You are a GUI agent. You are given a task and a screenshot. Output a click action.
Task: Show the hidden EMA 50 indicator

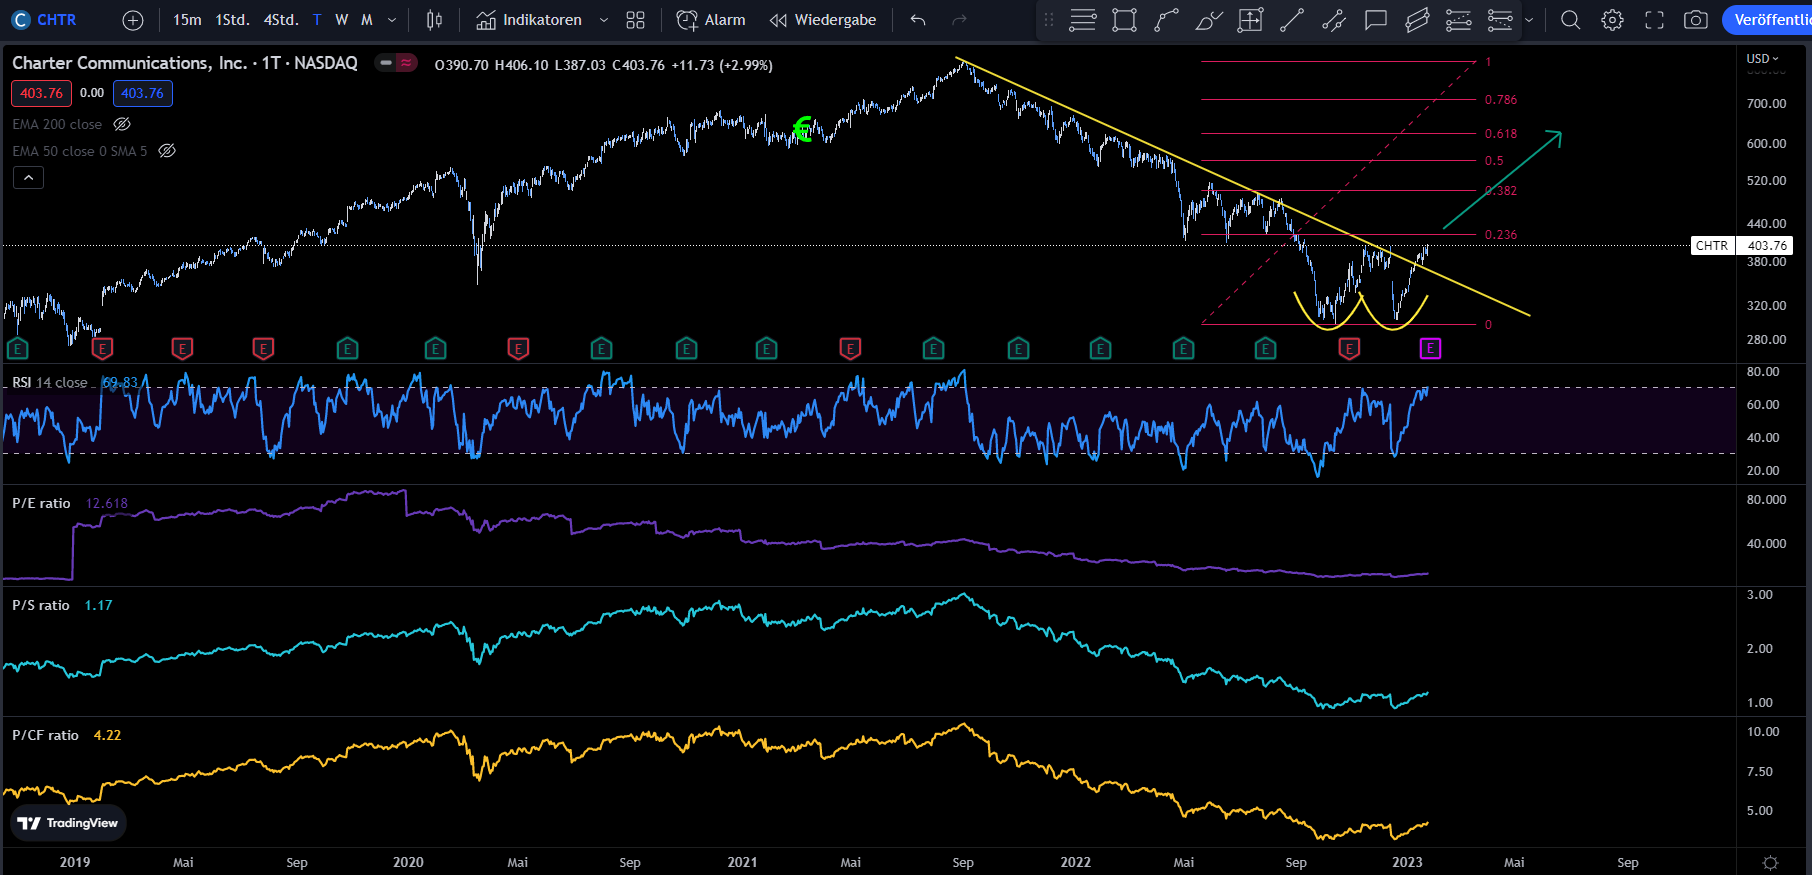[x=167, y=151]
